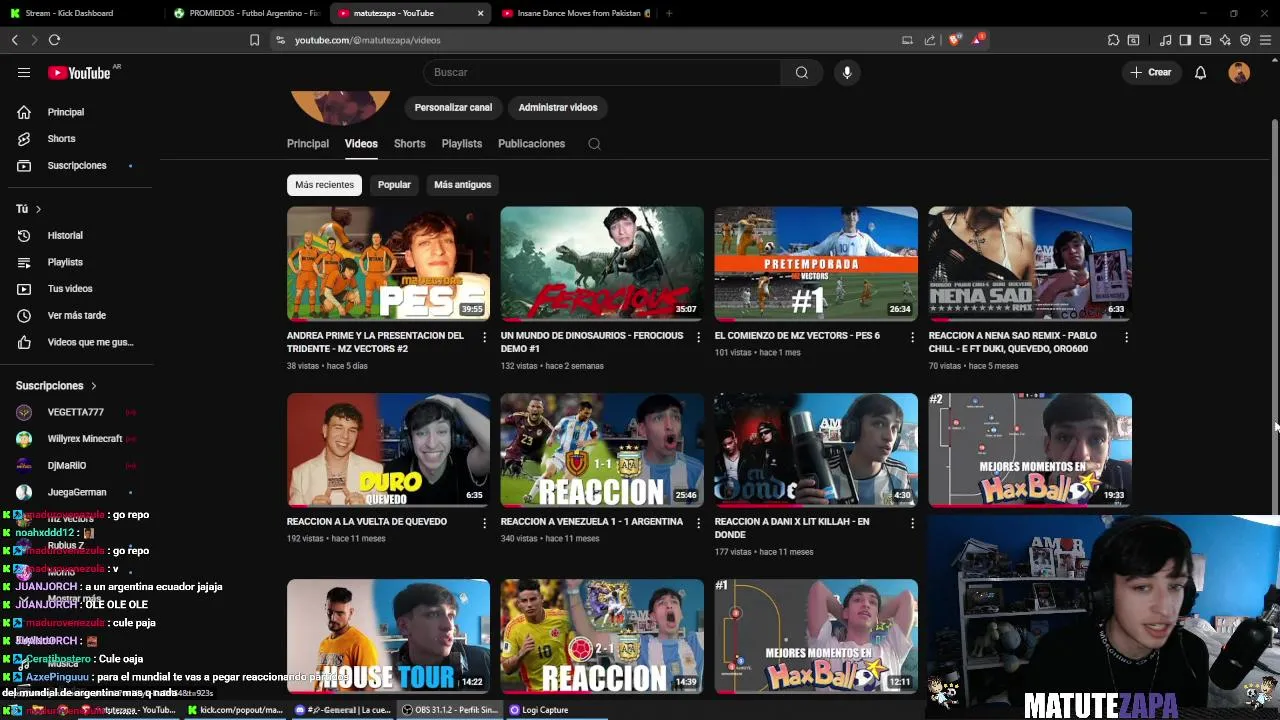Image resolution: width=1280 pixels, height=720 pixels.
Task: Switch to channel Playlists tab
Action: point(462,144)
